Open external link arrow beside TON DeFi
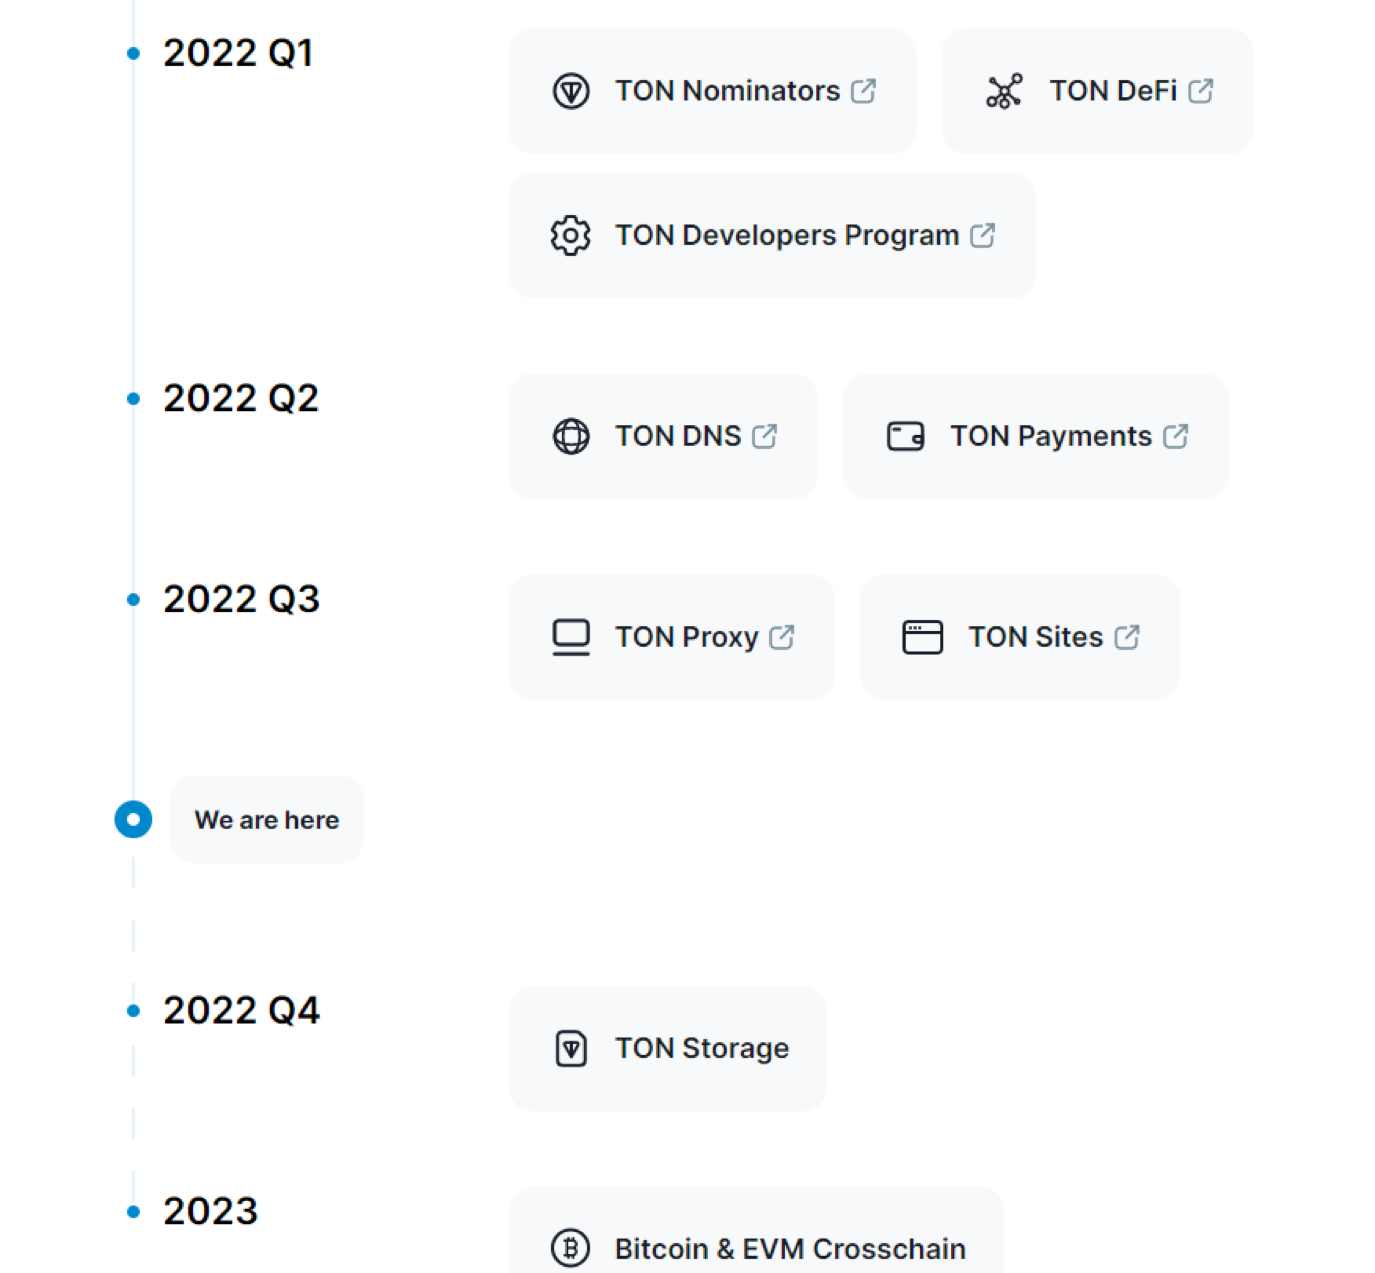 pyautogui.click(x=1201, y=91)
